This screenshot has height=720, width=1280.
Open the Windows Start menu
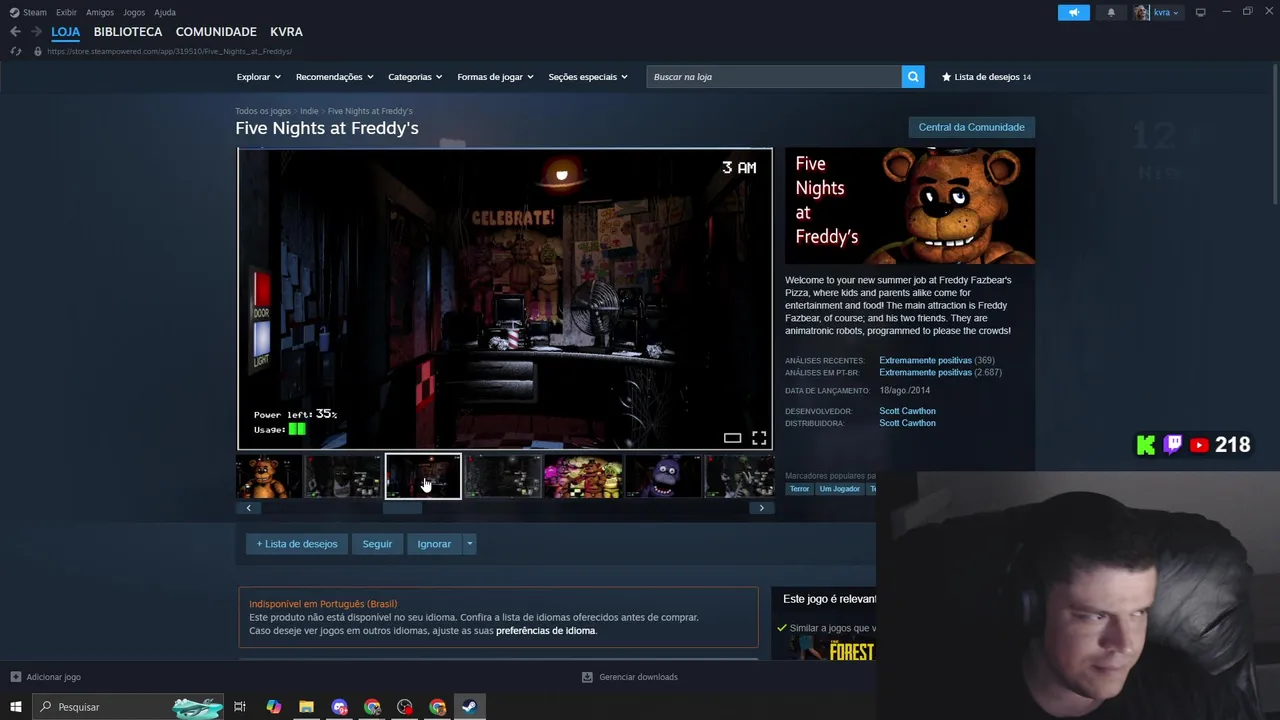click(16, 707)
